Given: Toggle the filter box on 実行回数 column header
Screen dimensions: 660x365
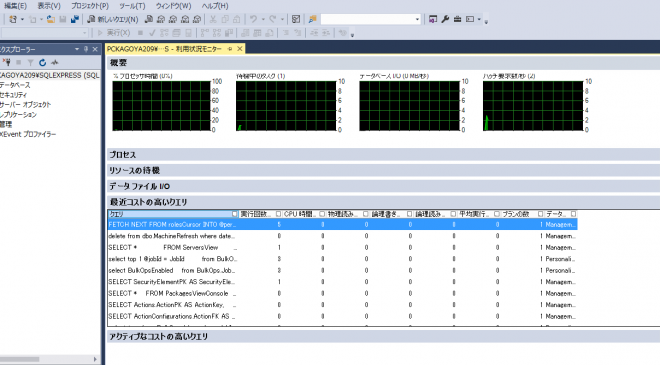Looking at the screenshot, I should [278, 214].
